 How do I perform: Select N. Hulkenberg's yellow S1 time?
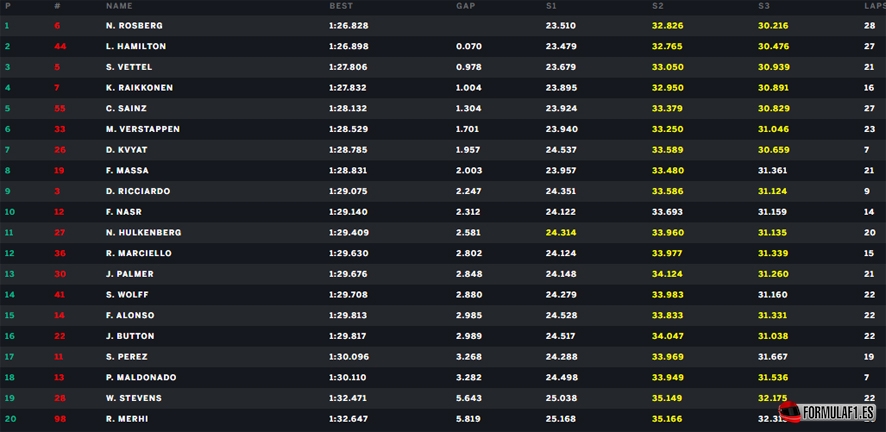[561, 233]
